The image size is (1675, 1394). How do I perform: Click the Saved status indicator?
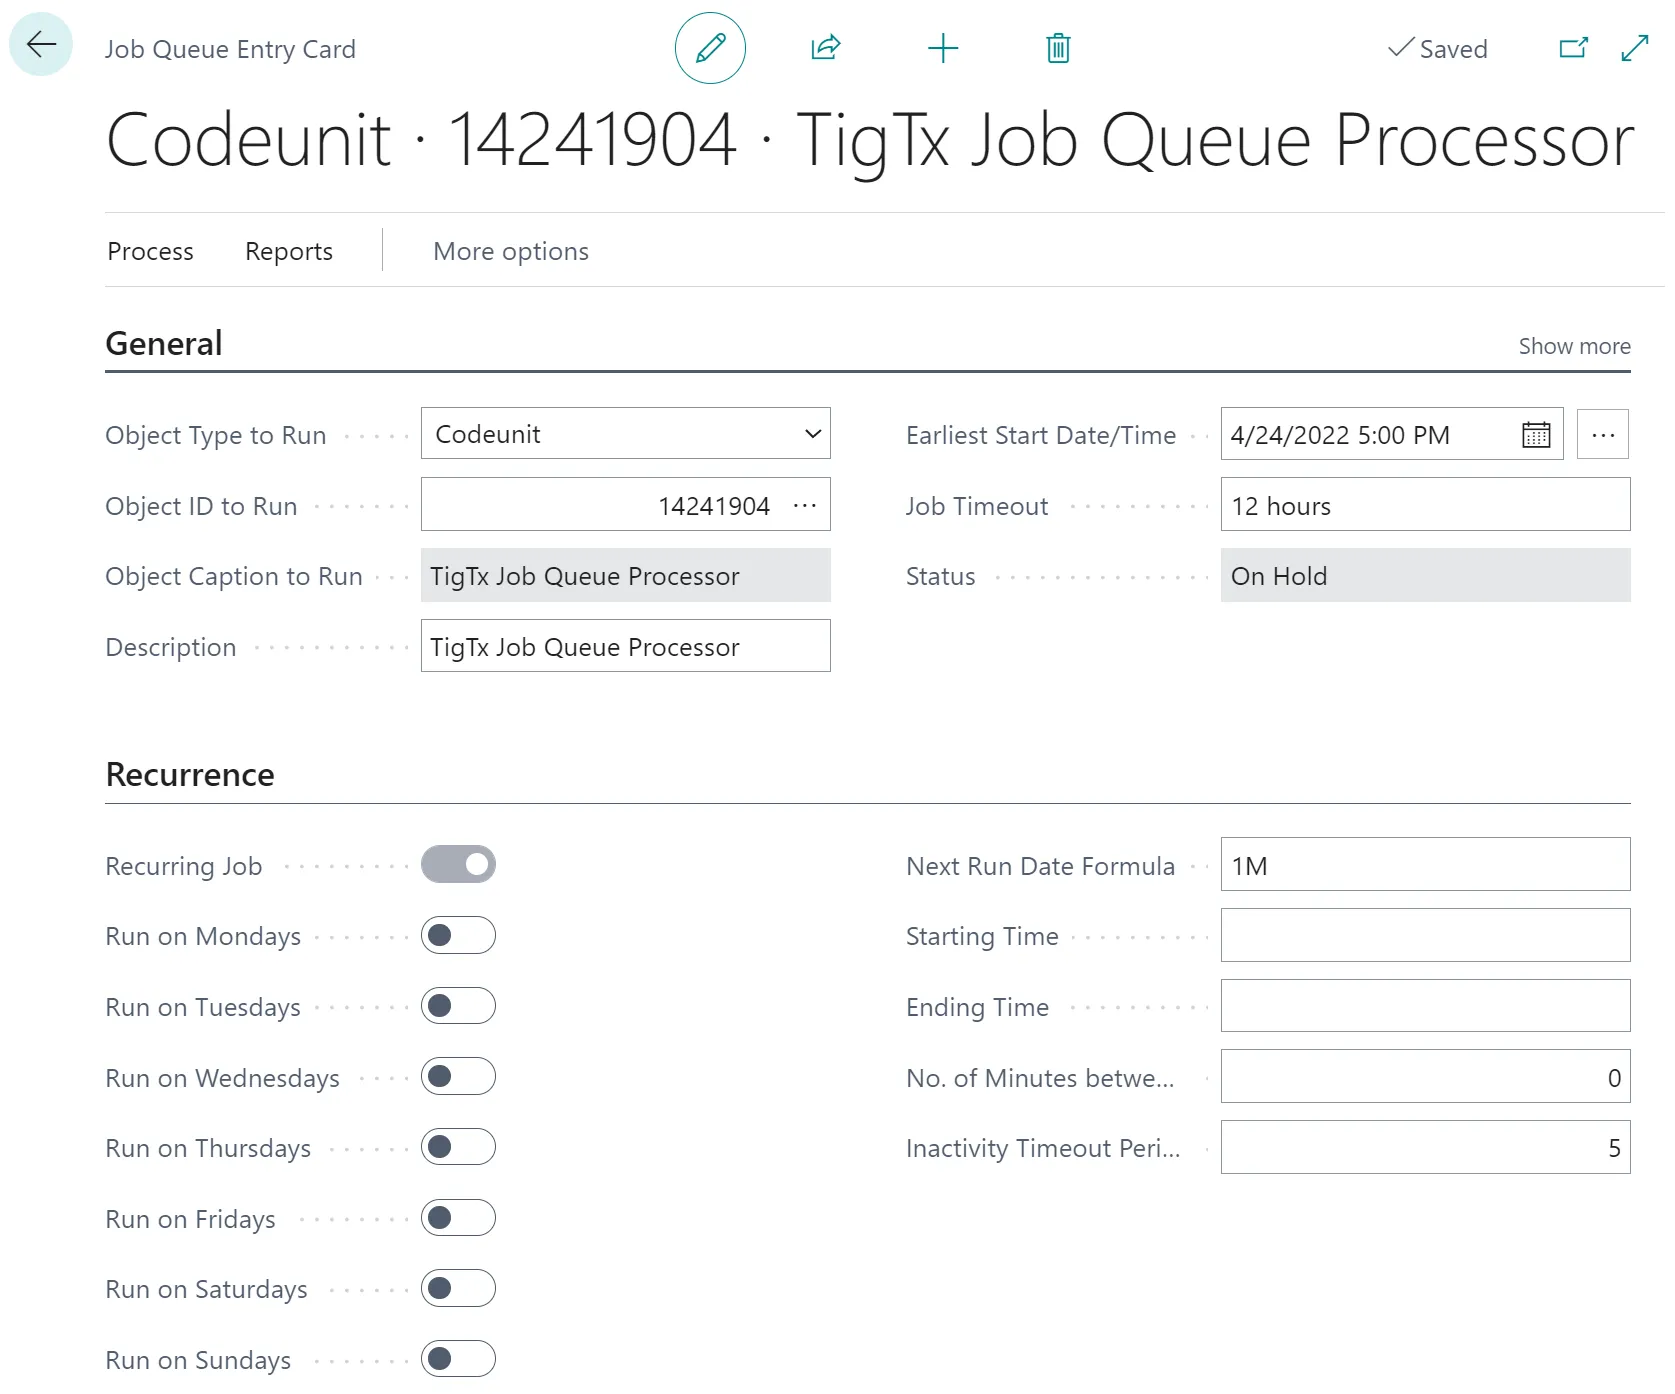click(x=1438, y=48)
